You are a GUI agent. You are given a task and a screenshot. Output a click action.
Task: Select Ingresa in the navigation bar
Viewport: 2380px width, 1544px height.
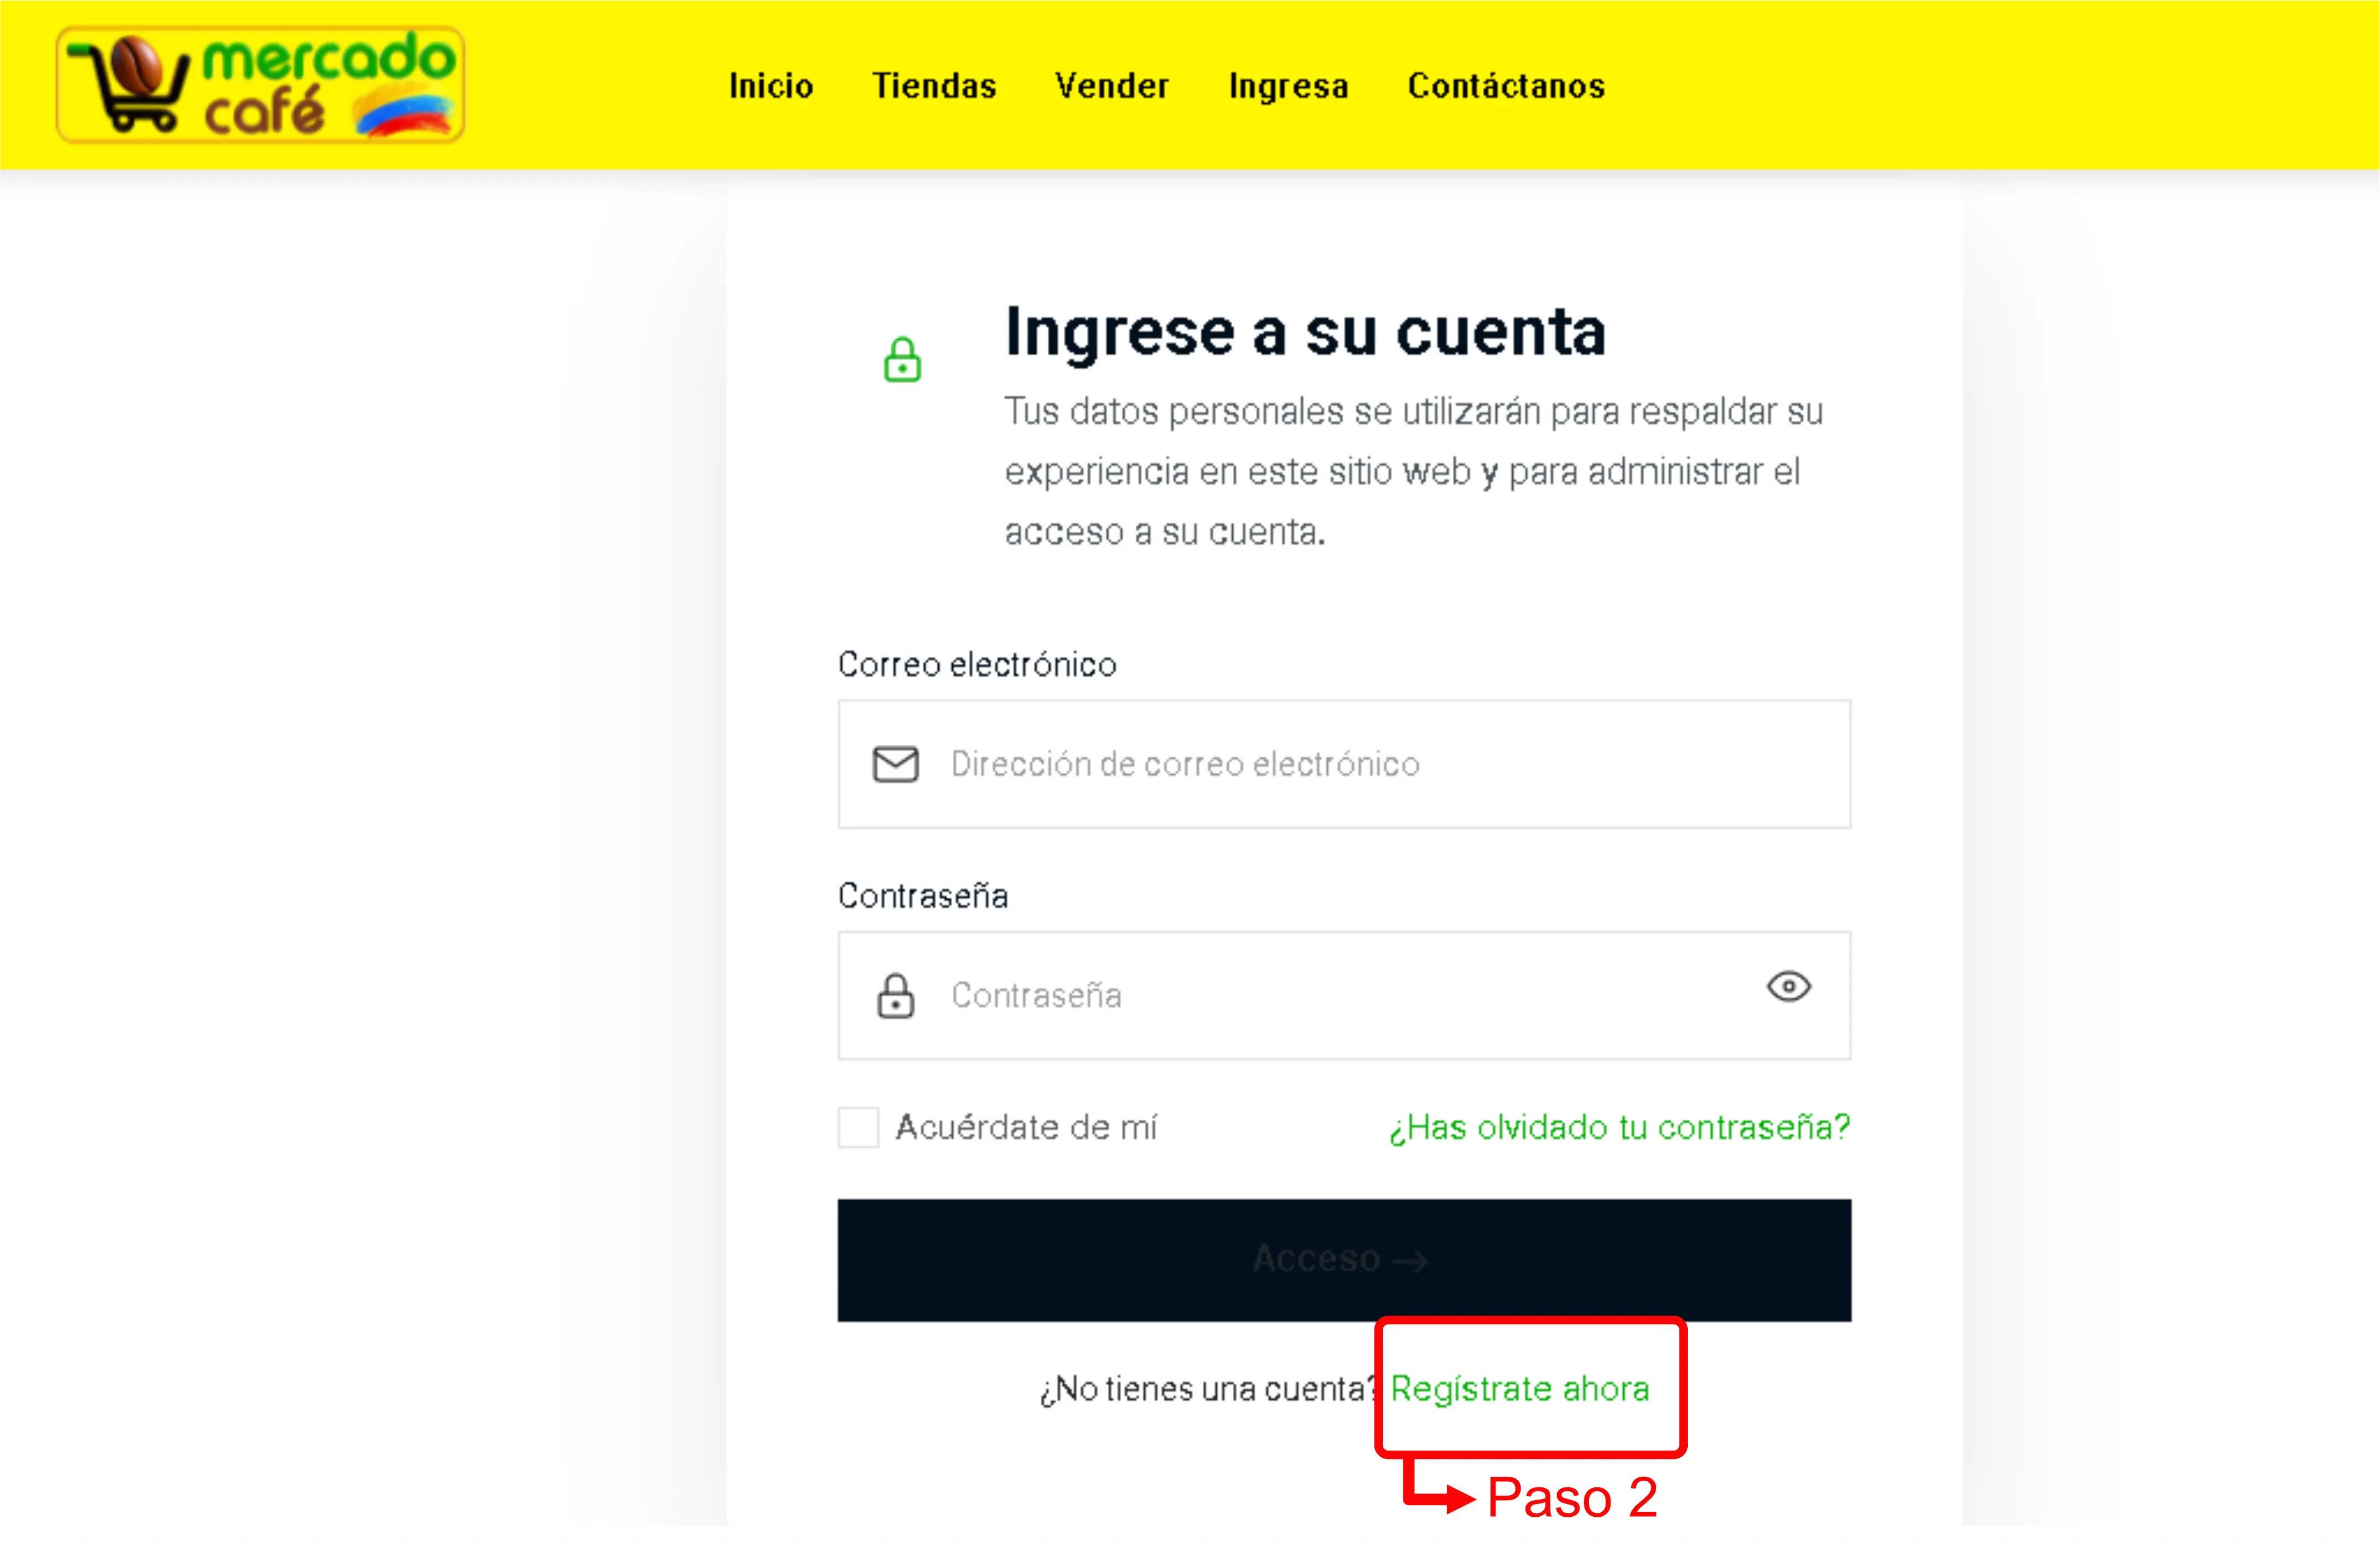(x=1288, y=86)
